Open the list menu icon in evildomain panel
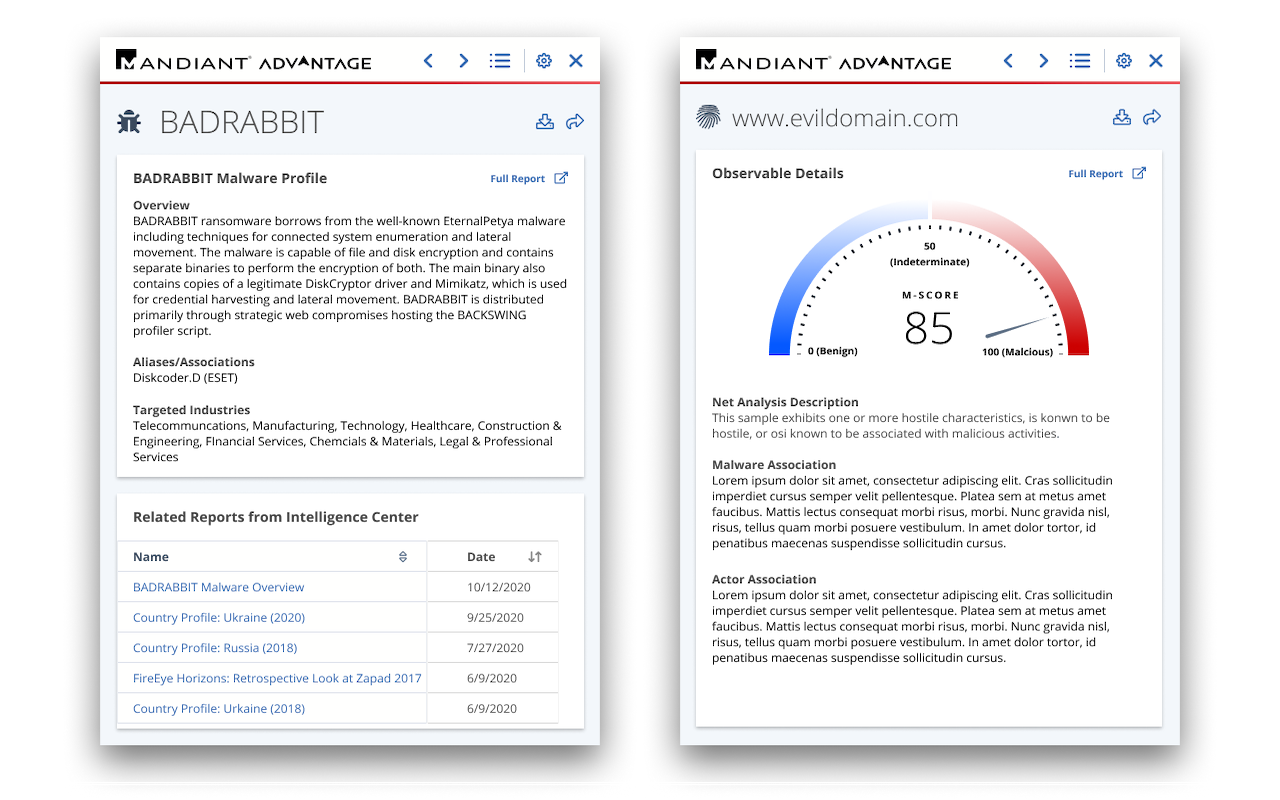Screen dimensions: 1280x800 [1080, 61]
